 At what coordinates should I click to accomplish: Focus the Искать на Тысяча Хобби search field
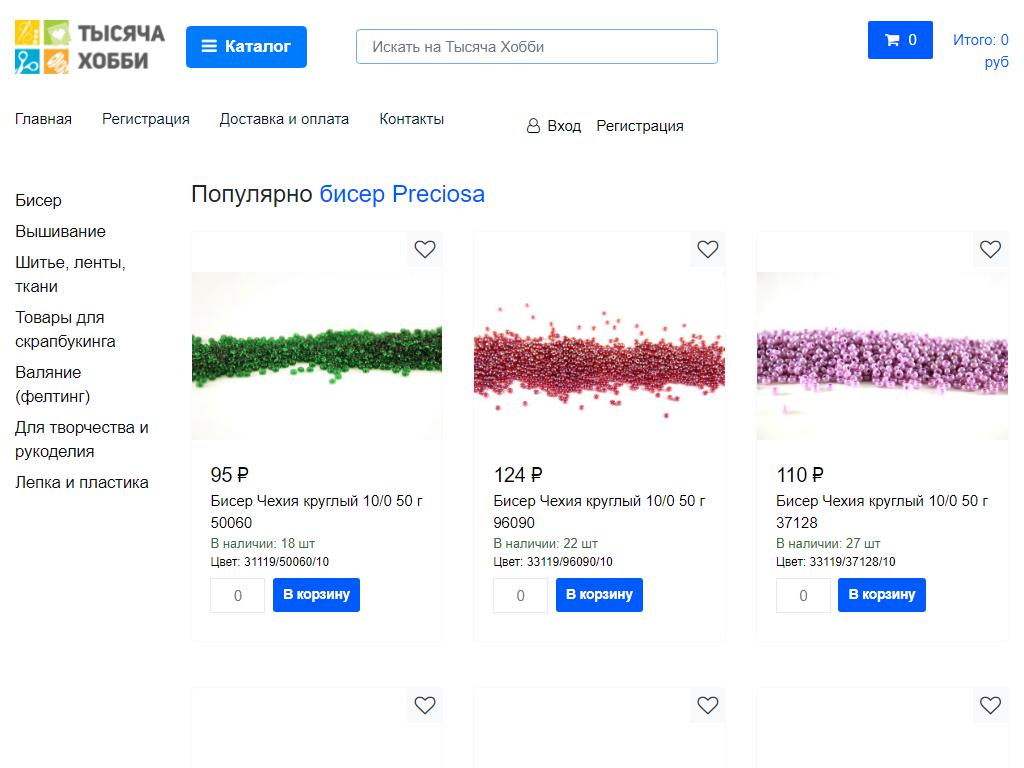pyautogui.click(x=537, y=47)
